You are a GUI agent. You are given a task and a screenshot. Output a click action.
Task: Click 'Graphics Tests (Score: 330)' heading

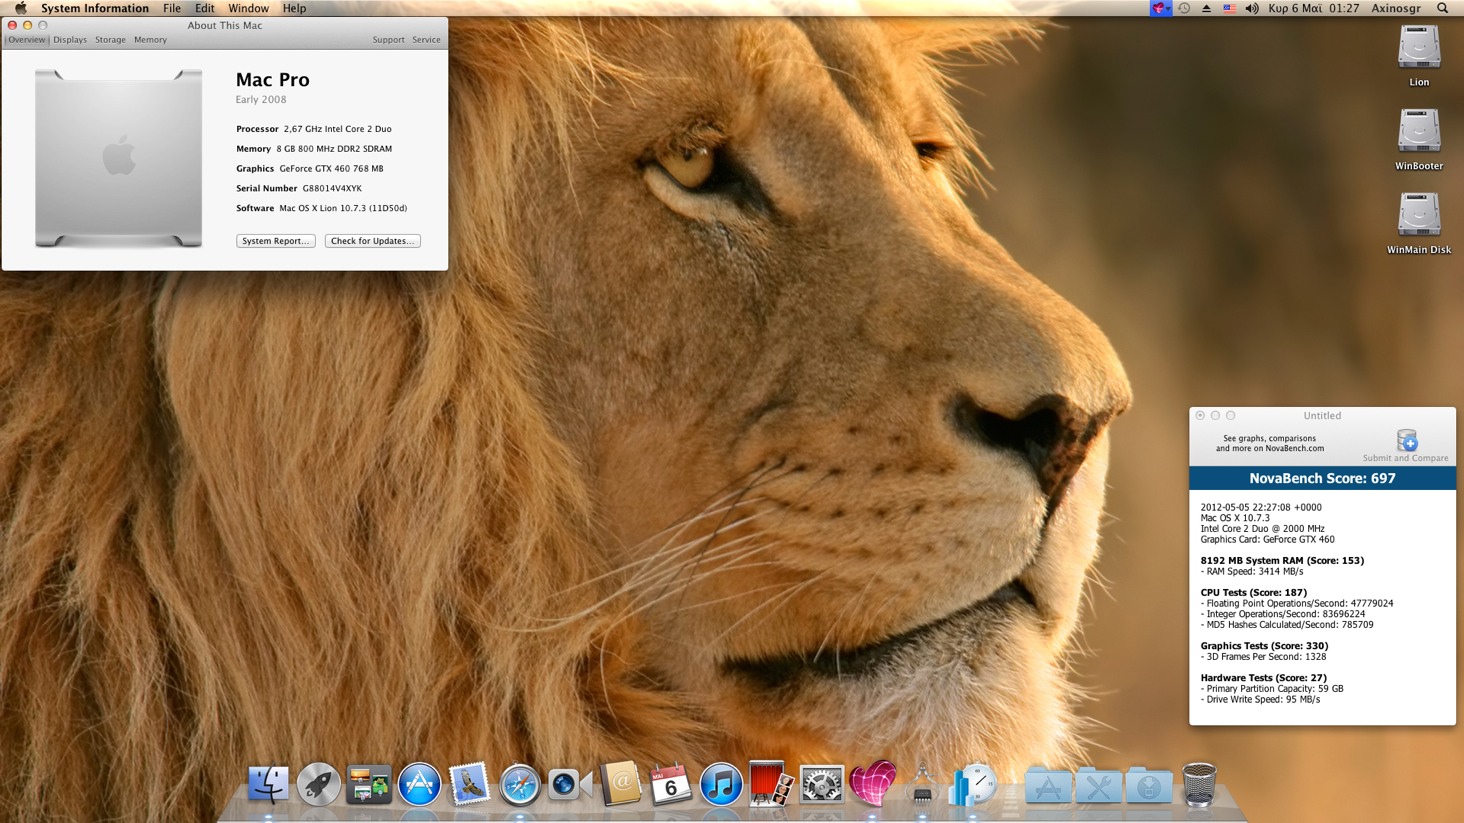(x=1264, y=646)
